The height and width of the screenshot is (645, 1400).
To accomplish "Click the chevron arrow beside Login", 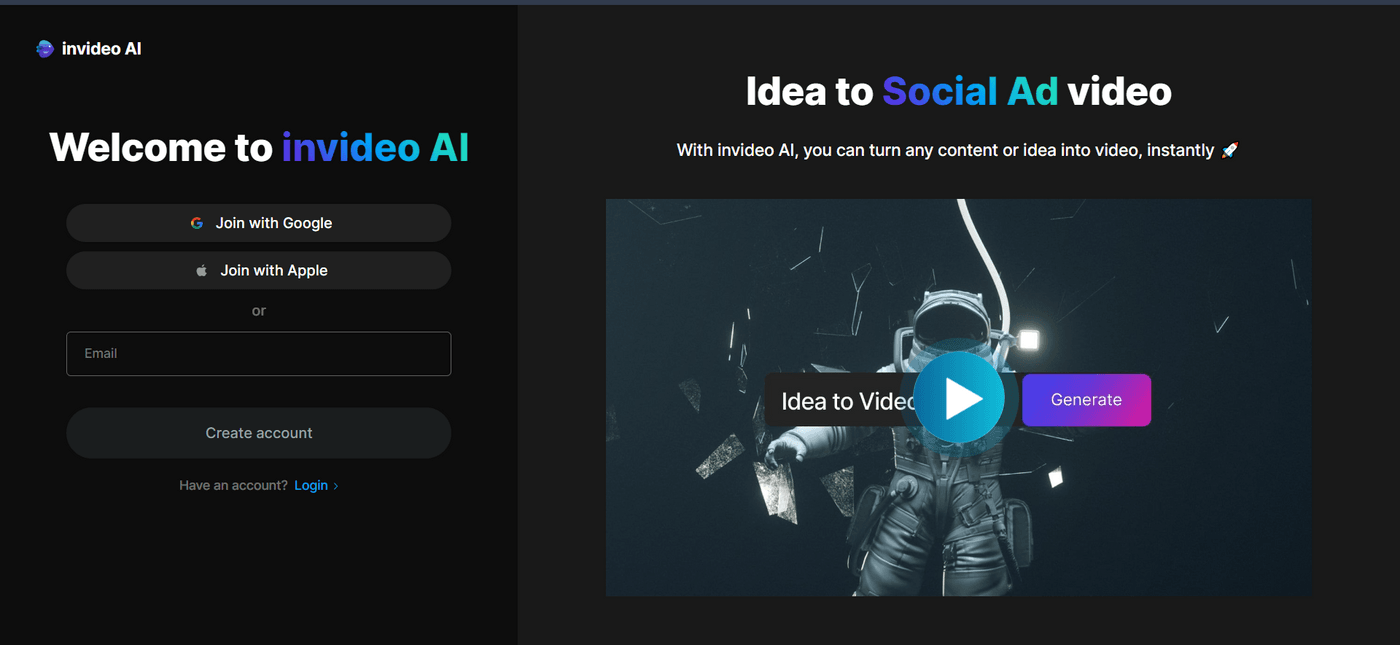I will [336, 486].
